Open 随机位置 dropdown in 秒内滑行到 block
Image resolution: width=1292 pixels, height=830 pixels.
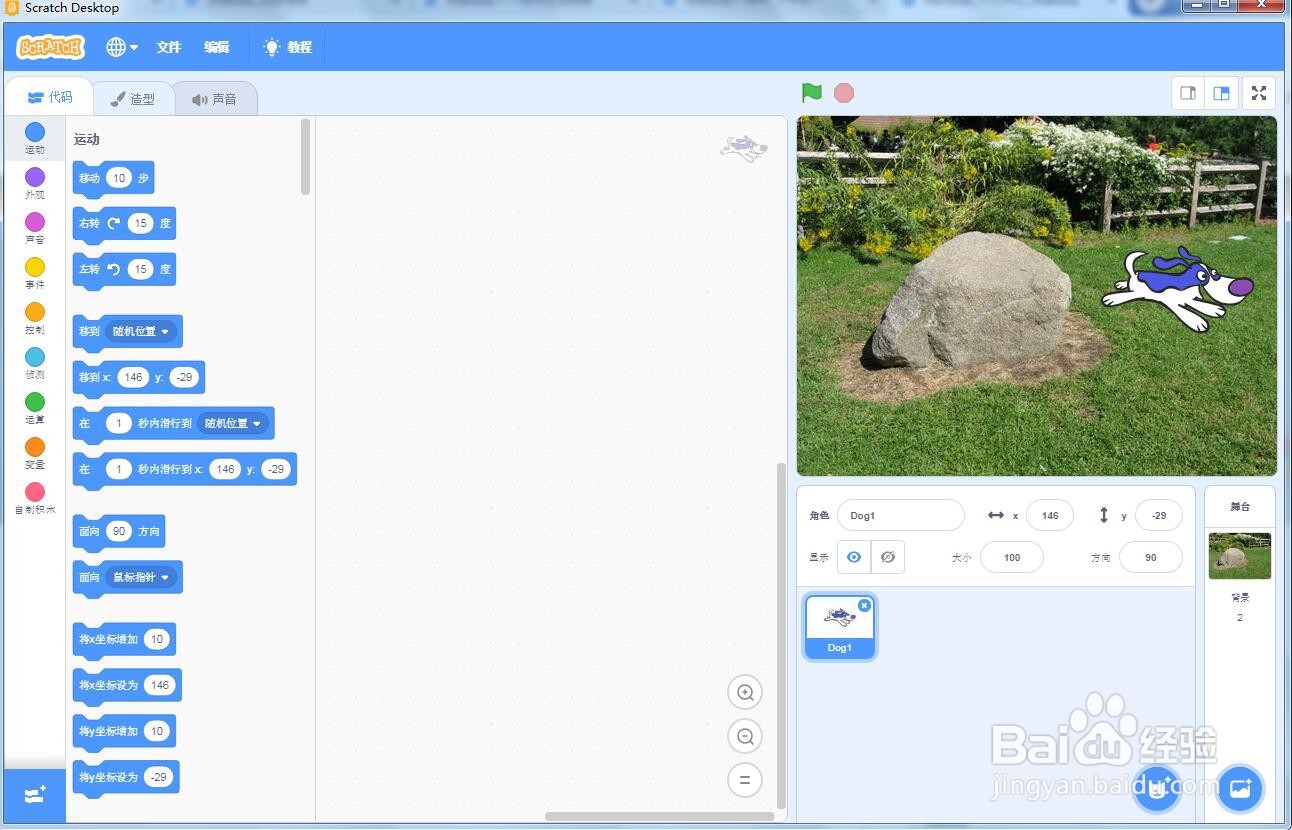(233, 423)
